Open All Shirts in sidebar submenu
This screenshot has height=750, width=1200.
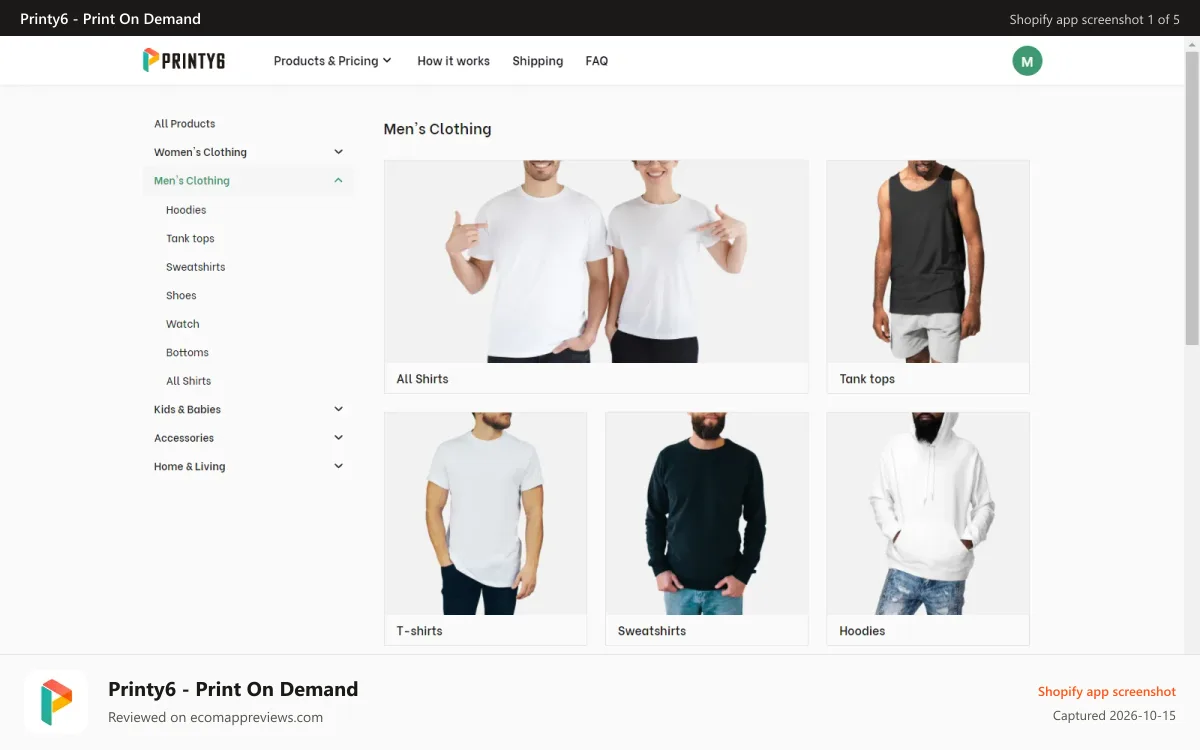[188, 381]
